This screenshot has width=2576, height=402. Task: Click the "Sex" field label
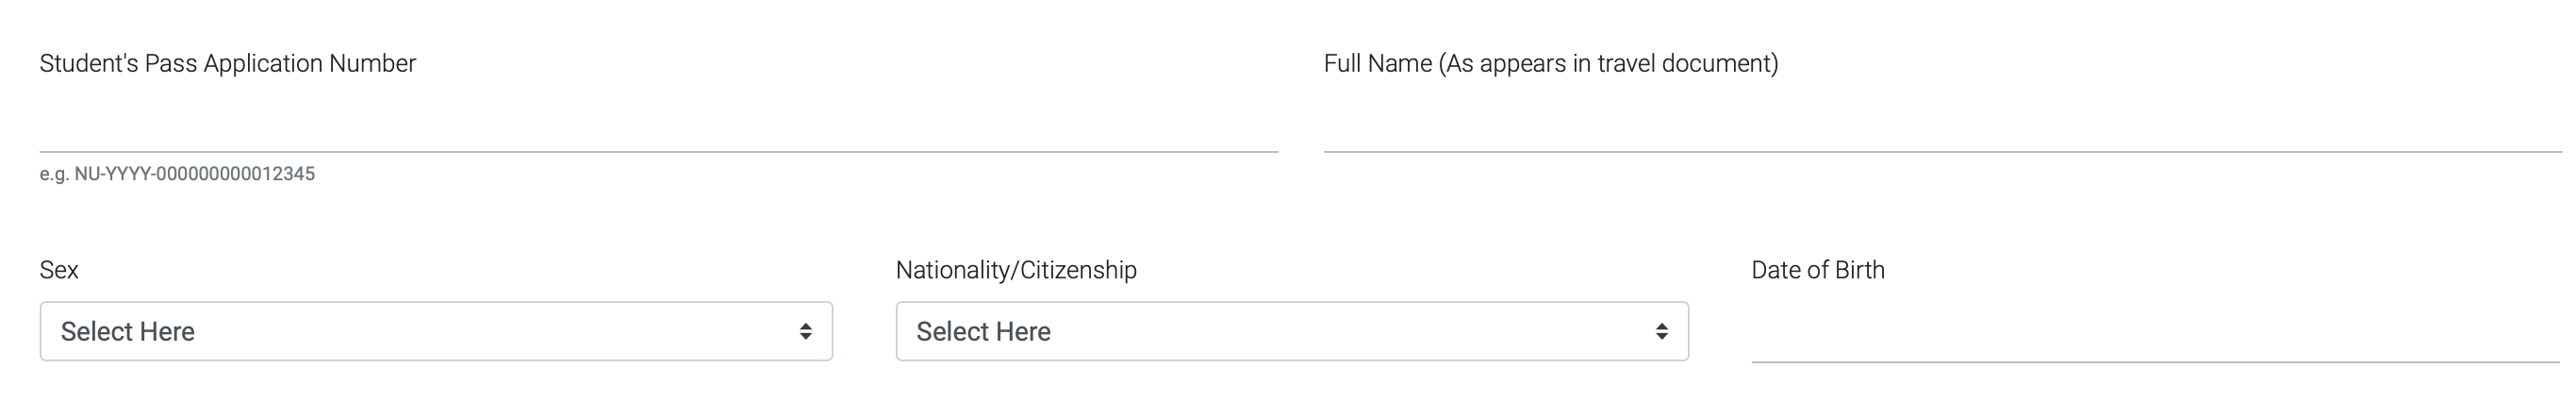(x=59, y=270)
